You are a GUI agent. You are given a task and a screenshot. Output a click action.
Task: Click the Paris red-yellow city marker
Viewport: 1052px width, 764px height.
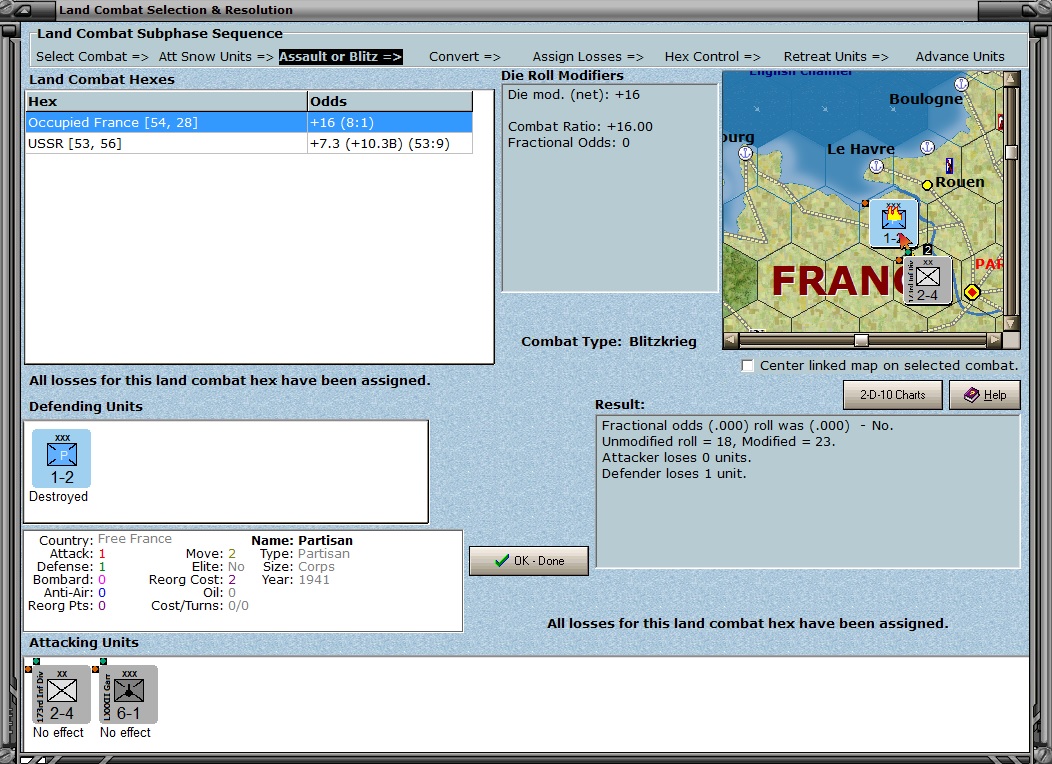(x=971, y=292)
